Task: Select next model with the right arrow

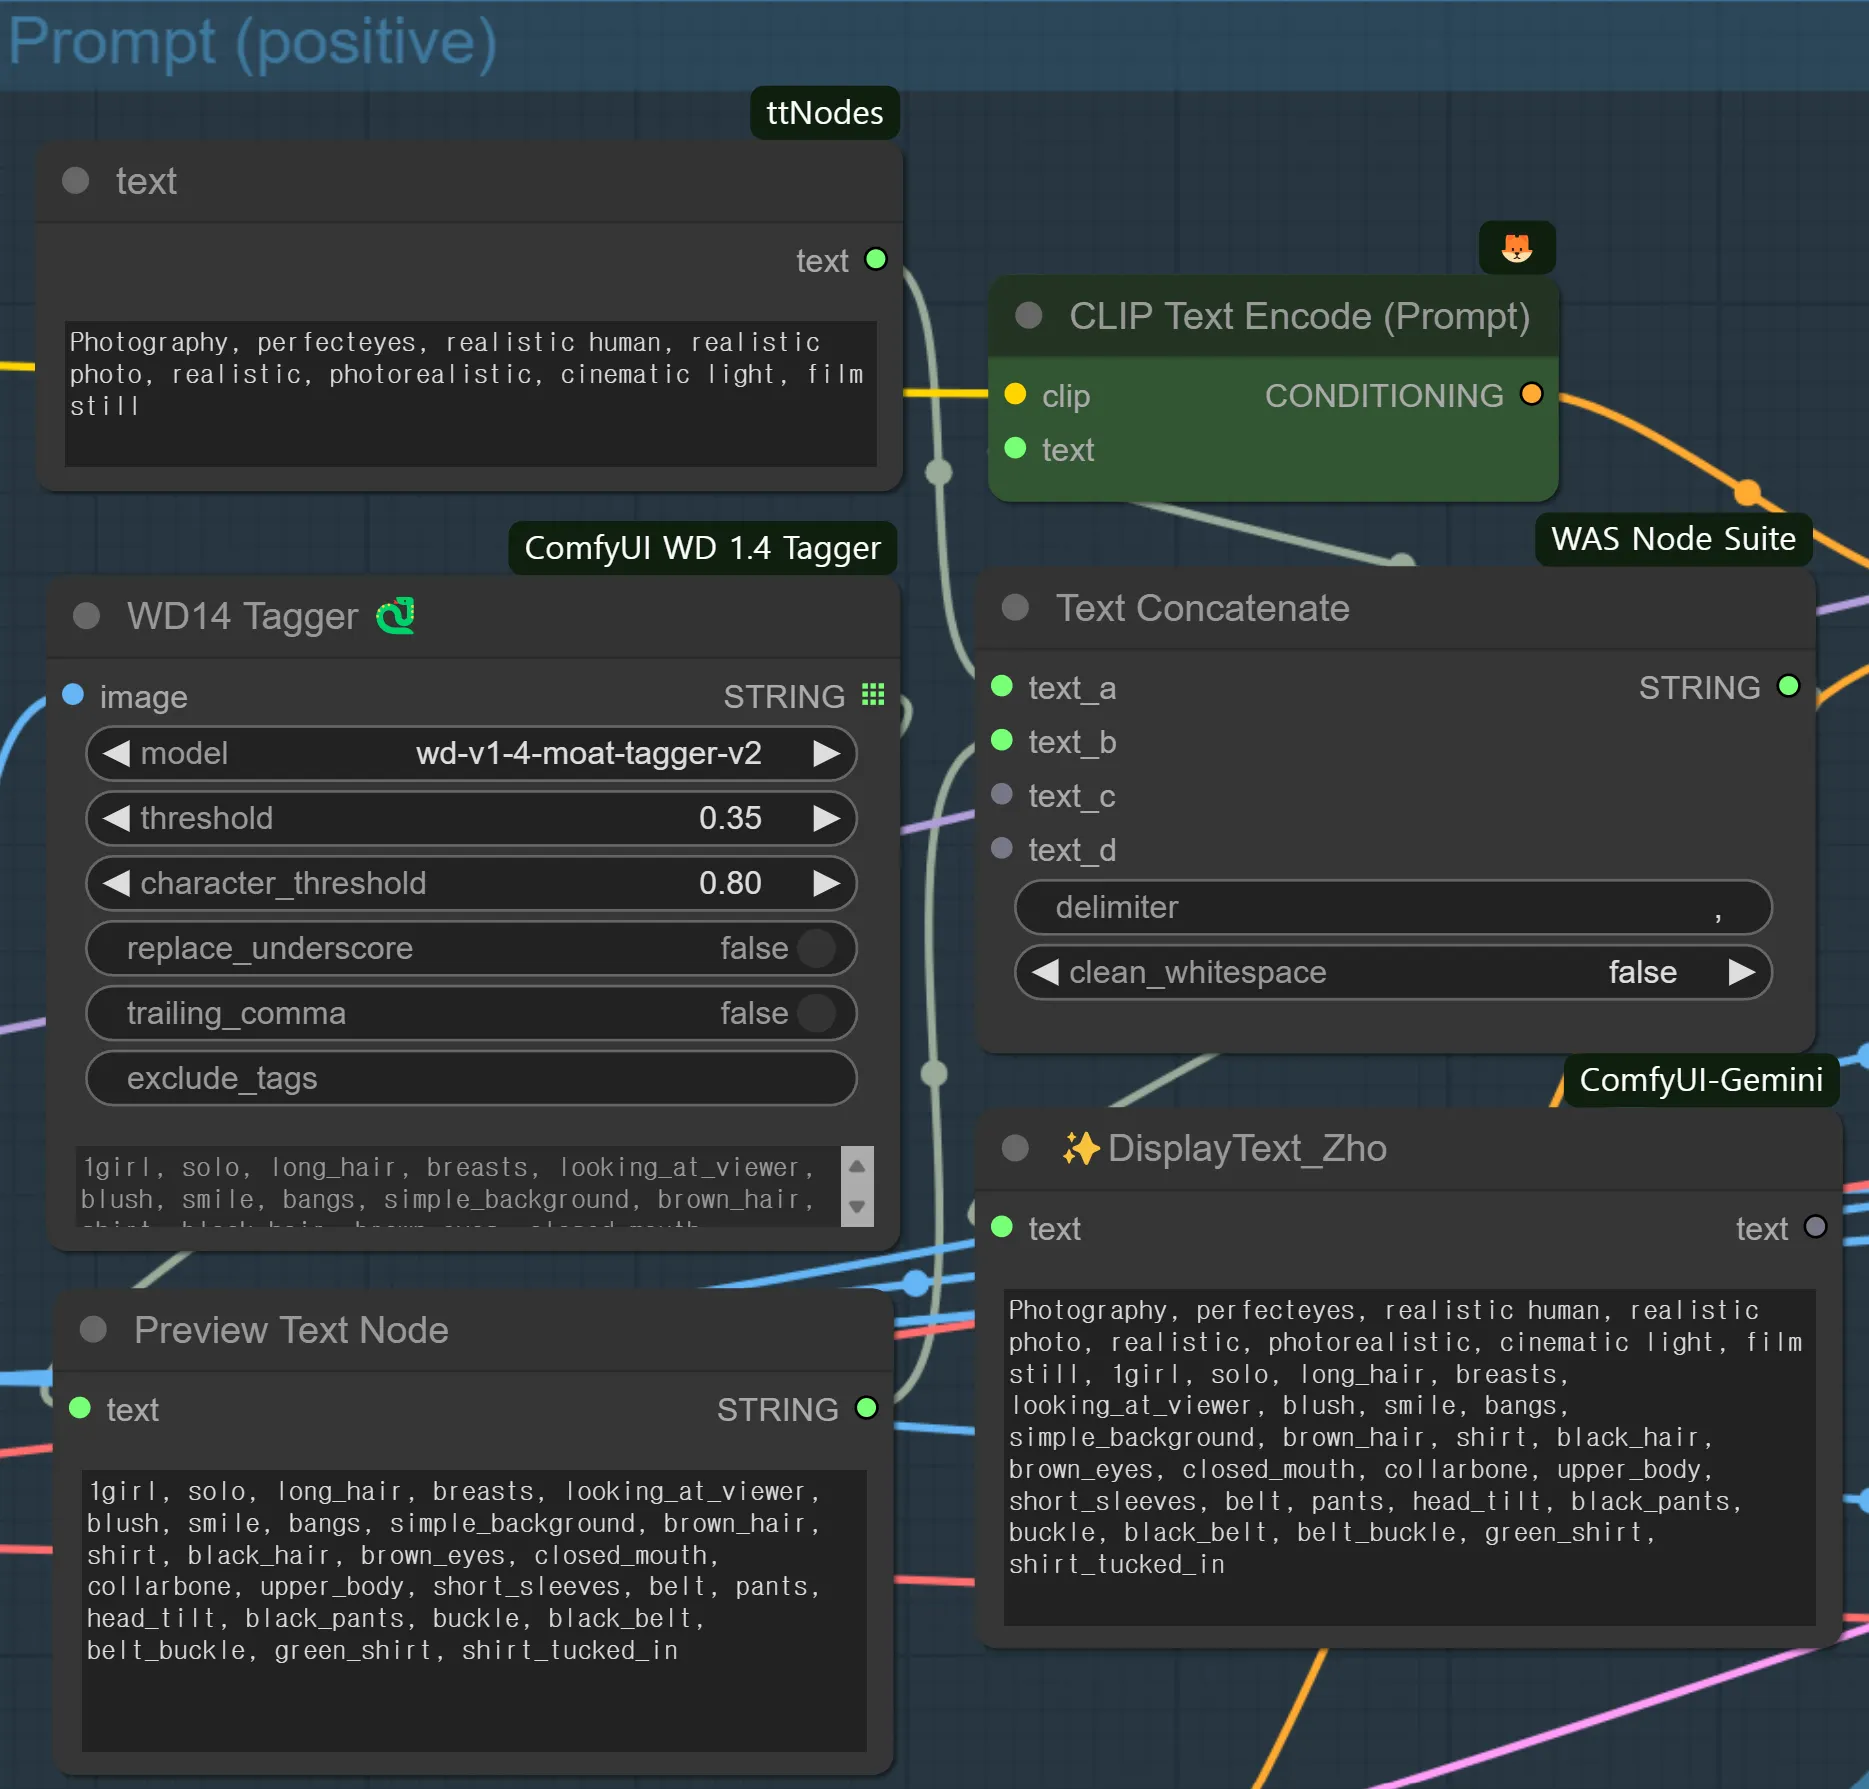Action: pos(826,753)
